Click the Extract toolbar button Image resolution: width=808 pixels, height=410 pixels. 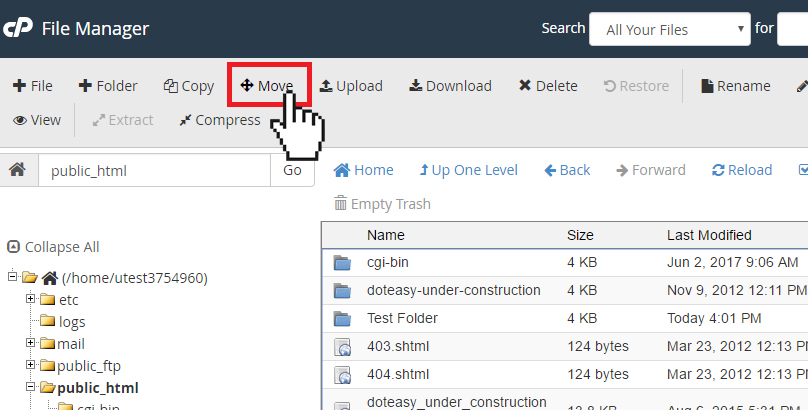click(123, 120)
